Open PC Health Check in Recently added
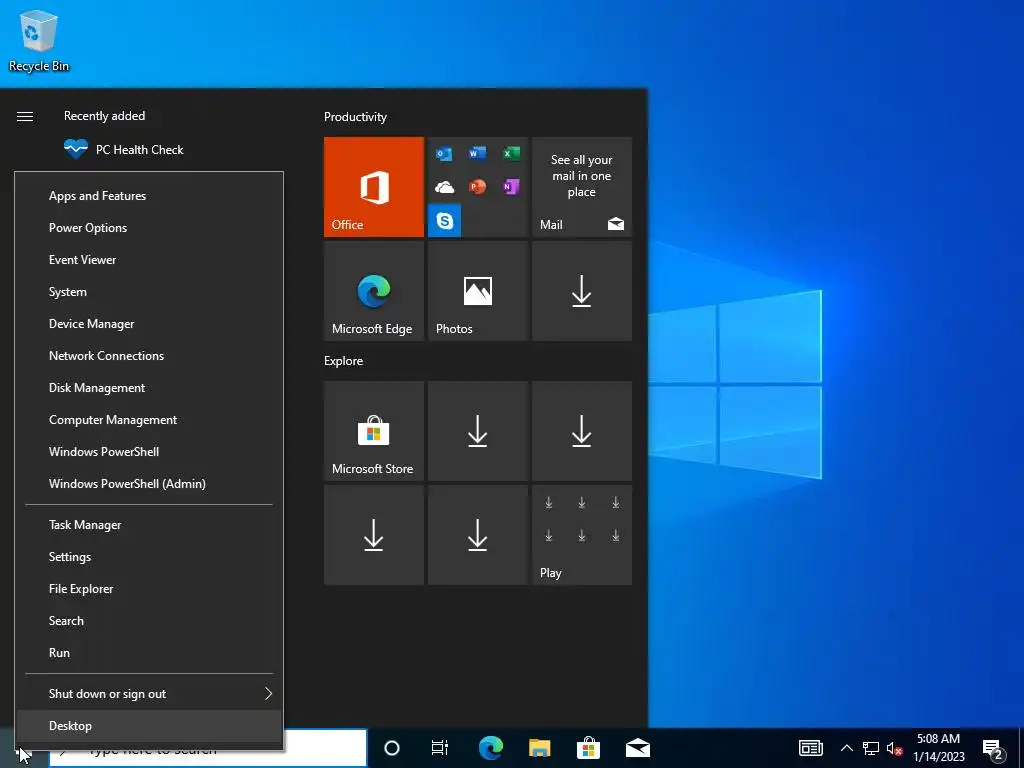The height and width of the screenshot is (768, 1024). tap(123, 150)
